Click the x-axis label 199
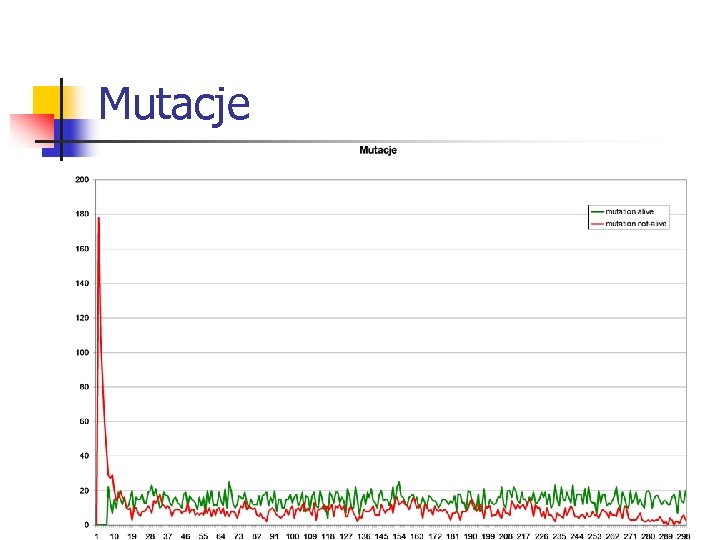This screenshot has width=720, height=540. [x=488, y=536]
